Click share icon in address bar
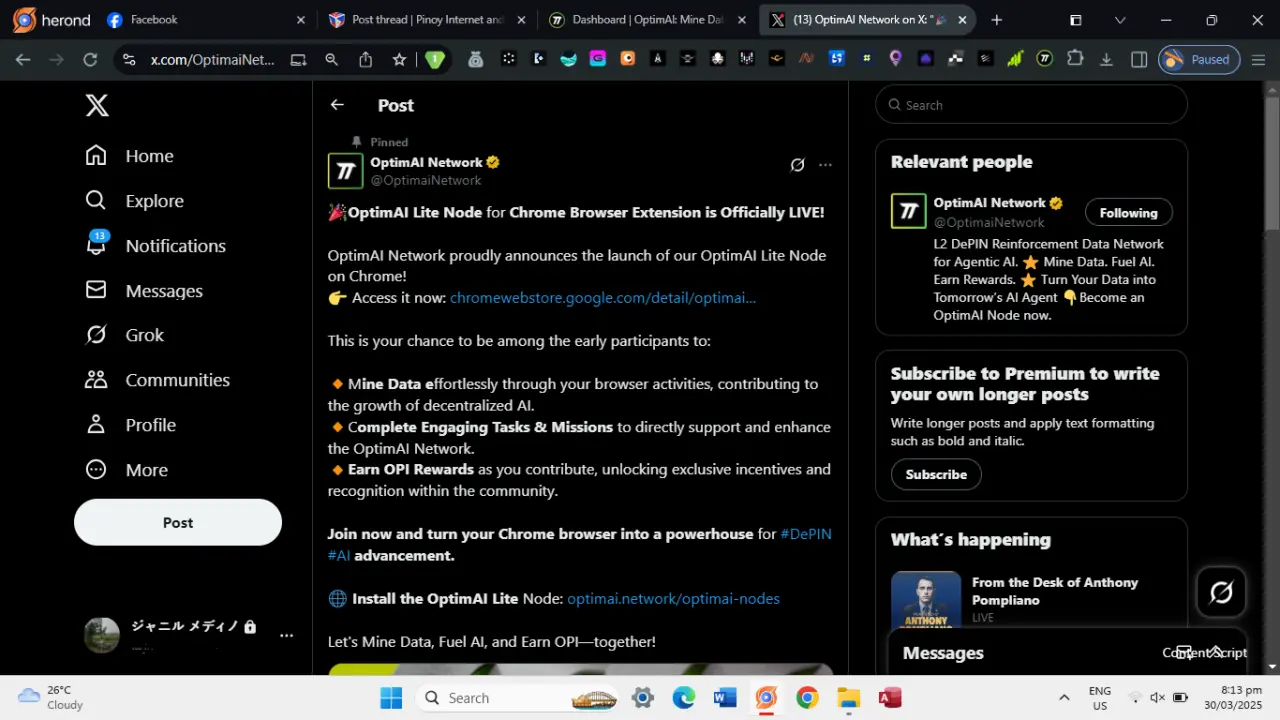Image resolution: width=1280 pixels, height=720 pixels. point(365,60)
